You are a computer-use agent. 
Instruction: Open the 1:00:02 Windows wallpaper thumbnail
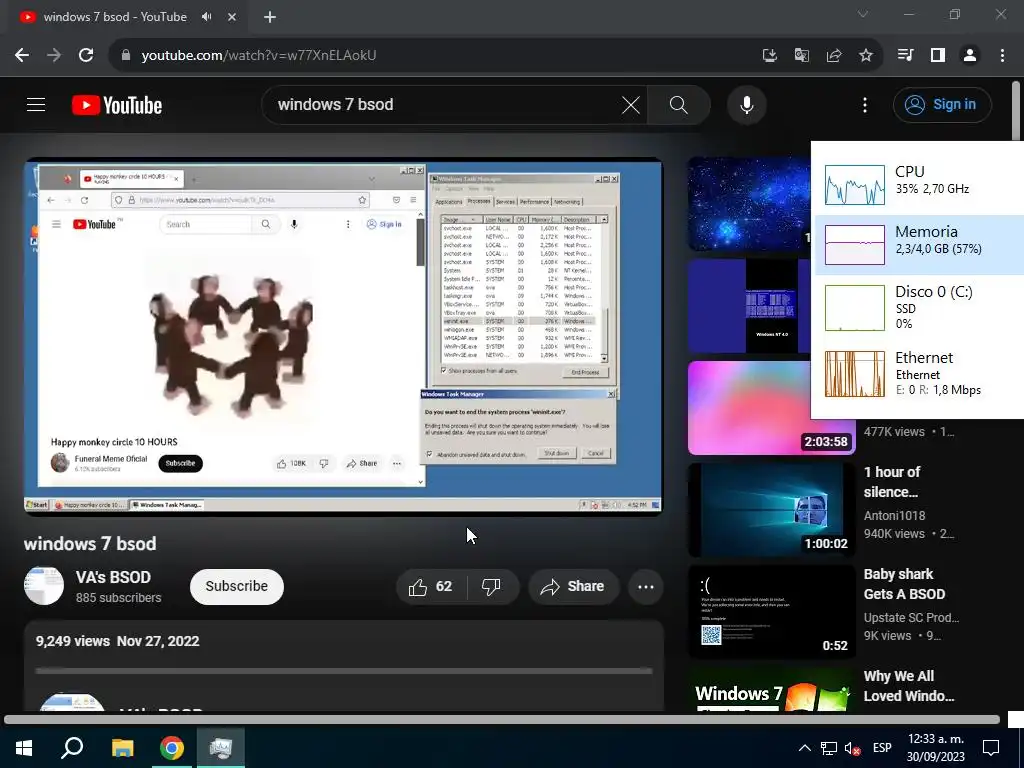(x=771, y=509)
